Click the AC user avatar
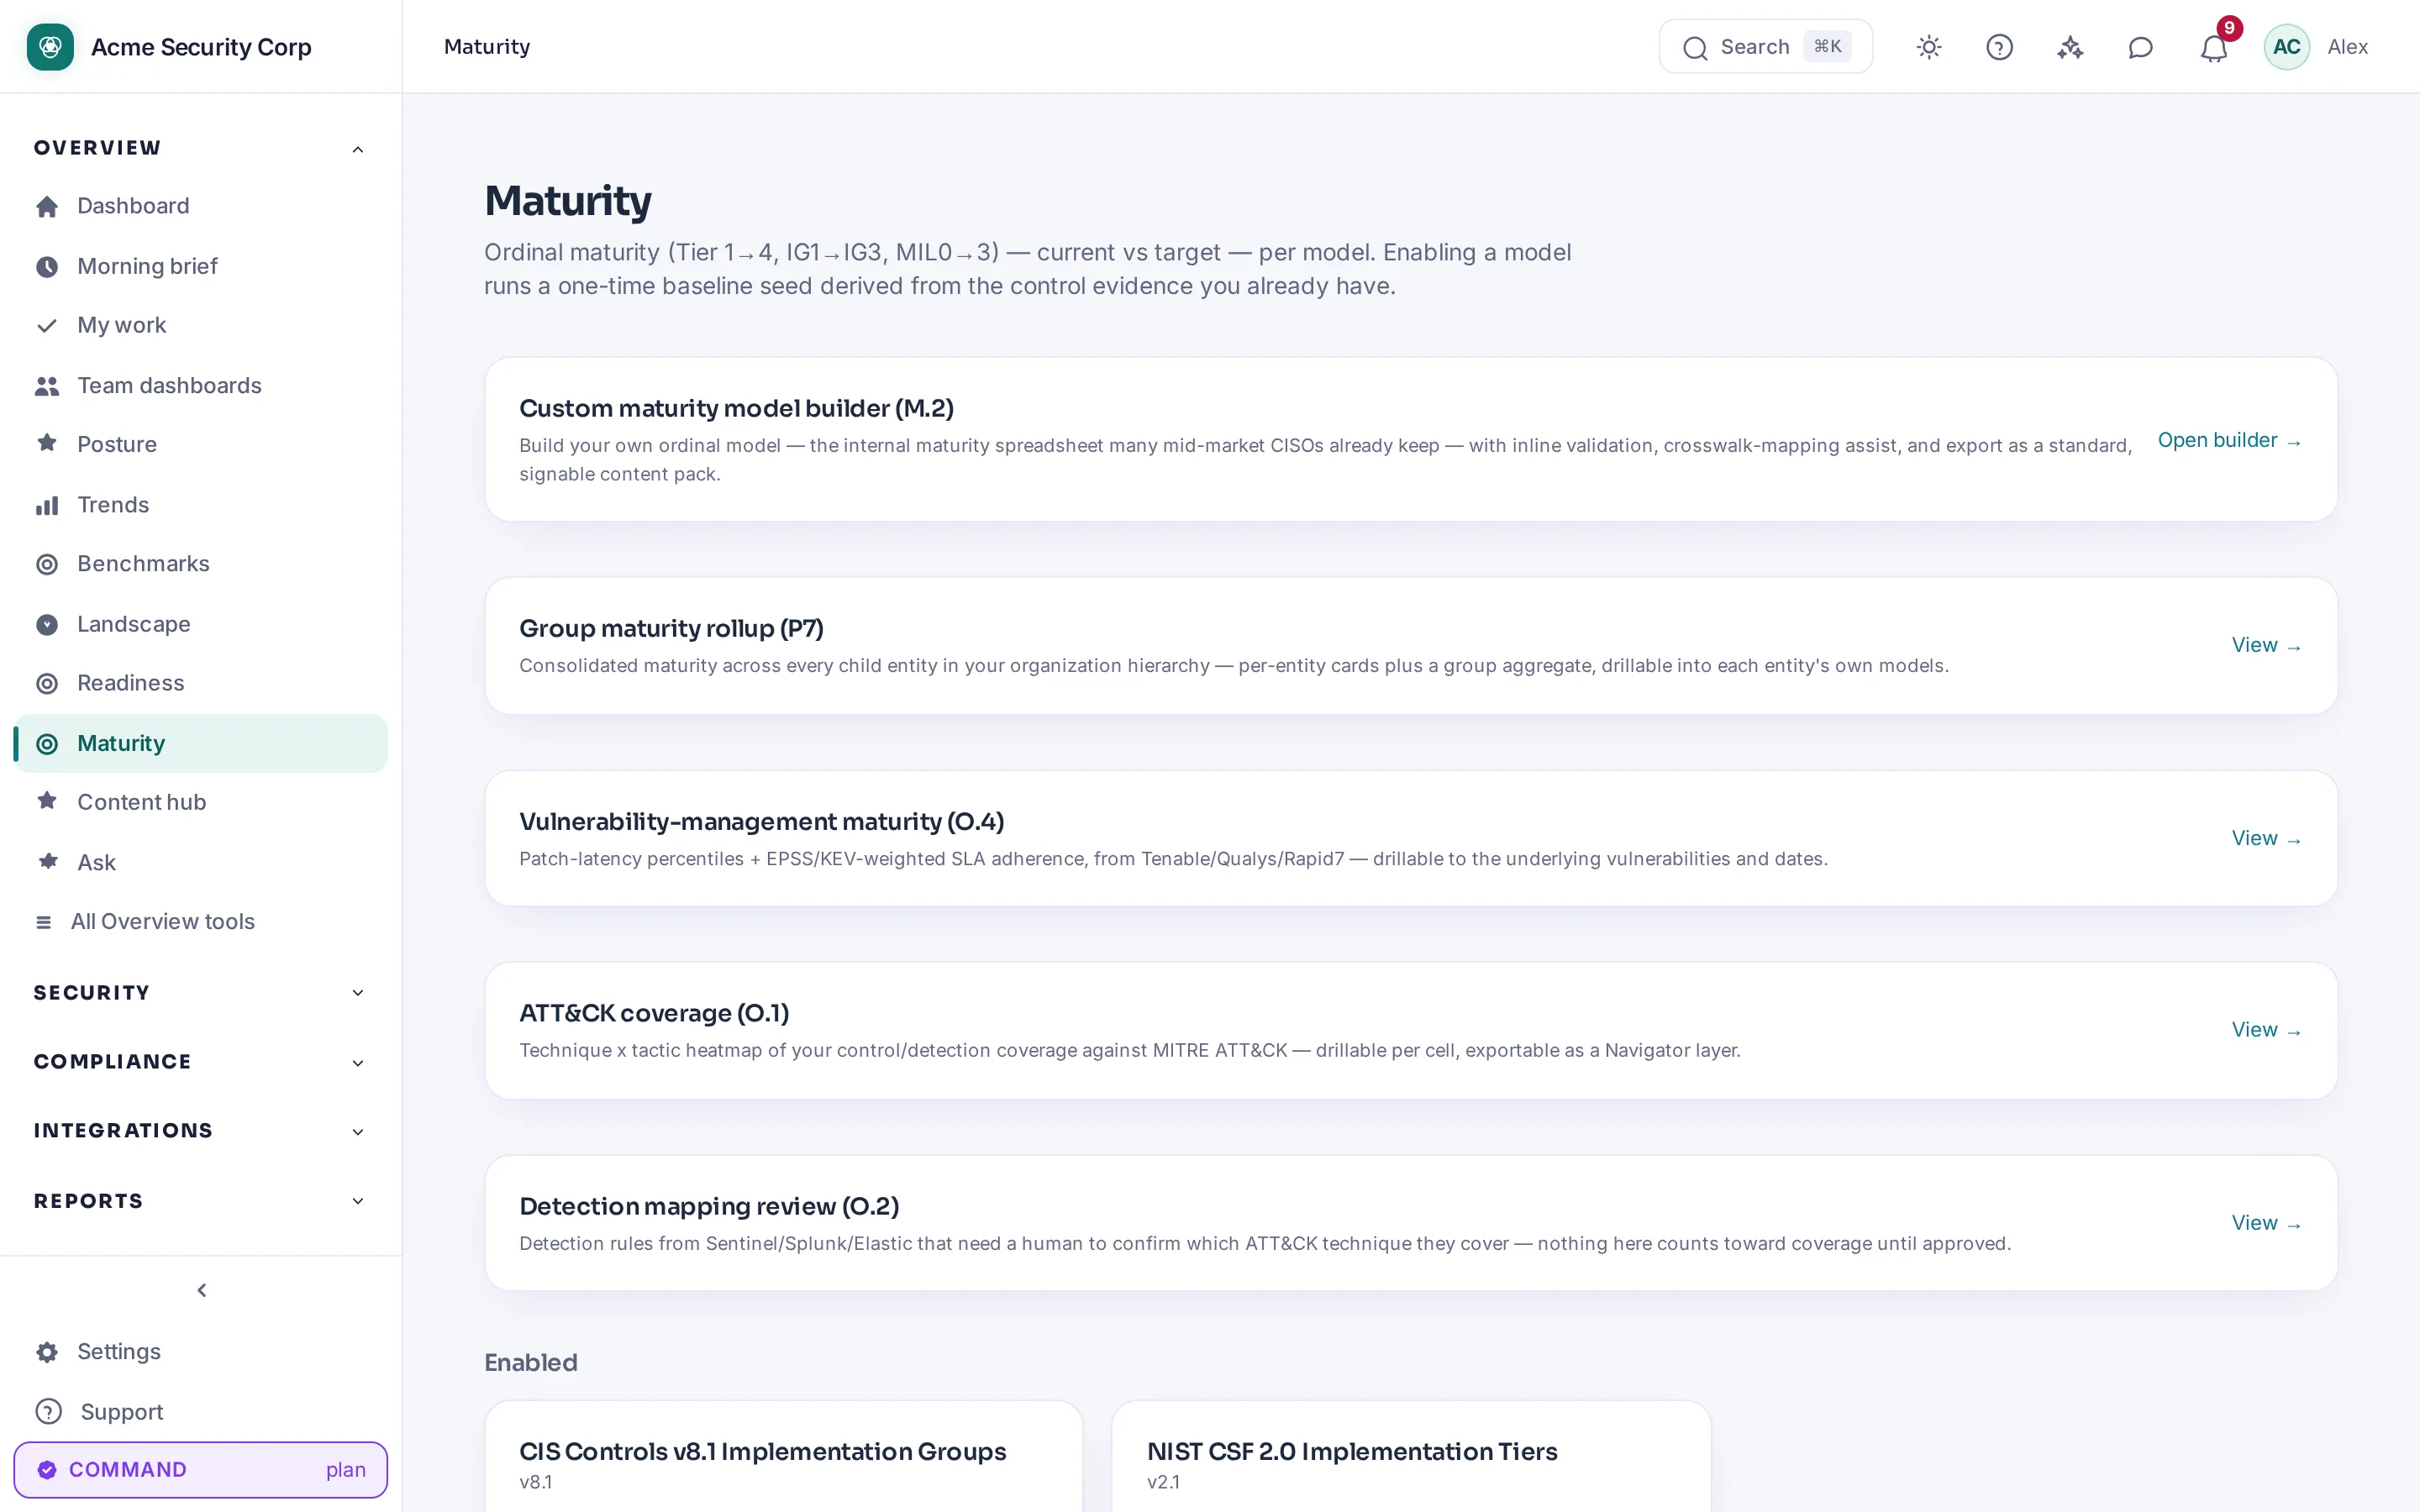Screen dimensions: 2420x1512 coord(2286,47)
